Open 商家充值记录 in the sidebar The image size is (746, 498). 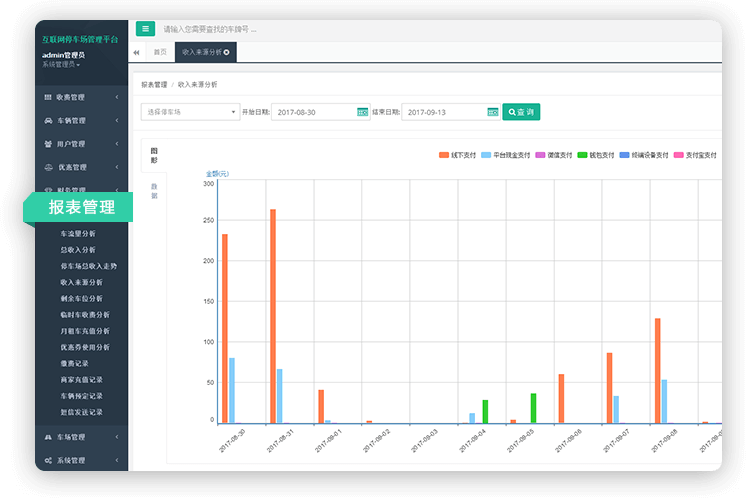81,380
